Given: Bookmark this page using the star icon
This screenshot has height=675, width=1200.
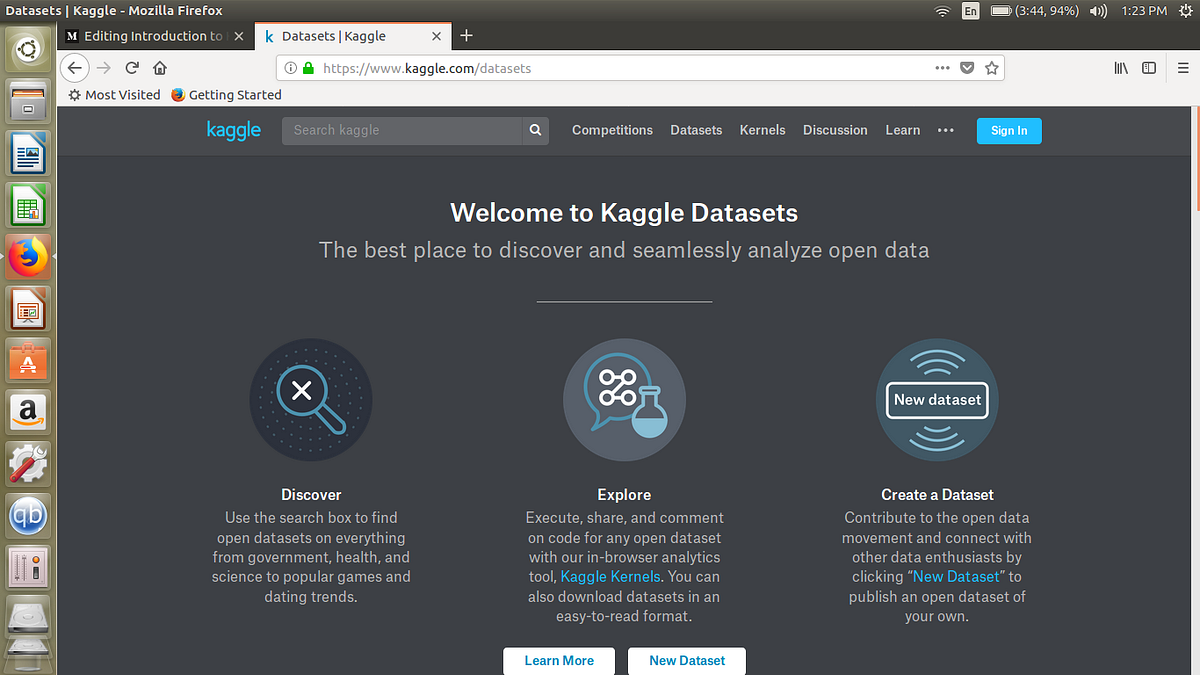Looking at the screenshot, I should coord(991,67).
